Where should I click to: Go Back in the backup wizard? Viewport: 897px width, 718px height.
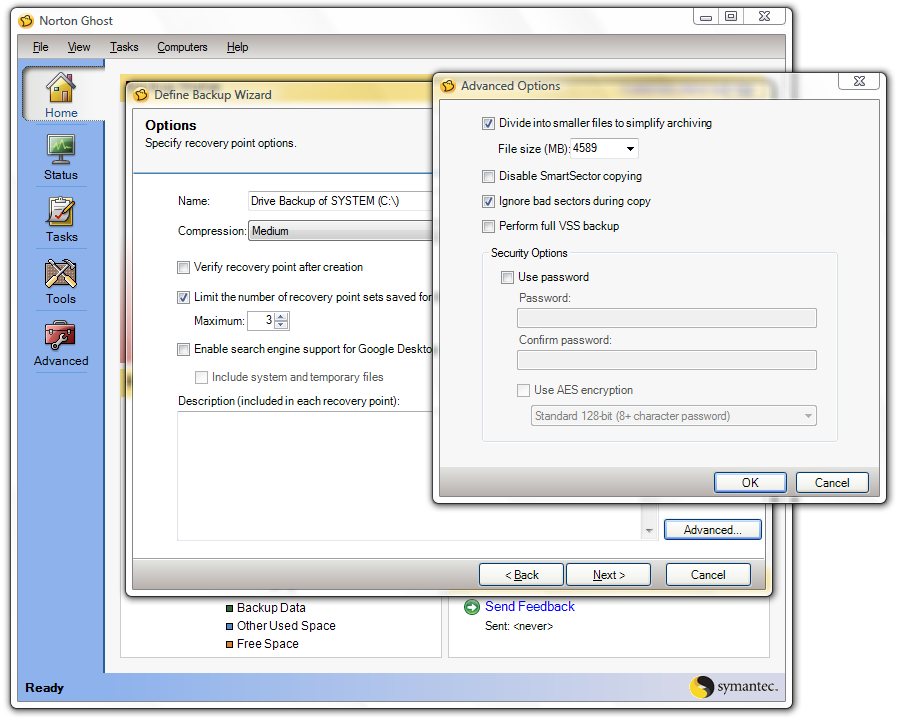click(521, 575)
